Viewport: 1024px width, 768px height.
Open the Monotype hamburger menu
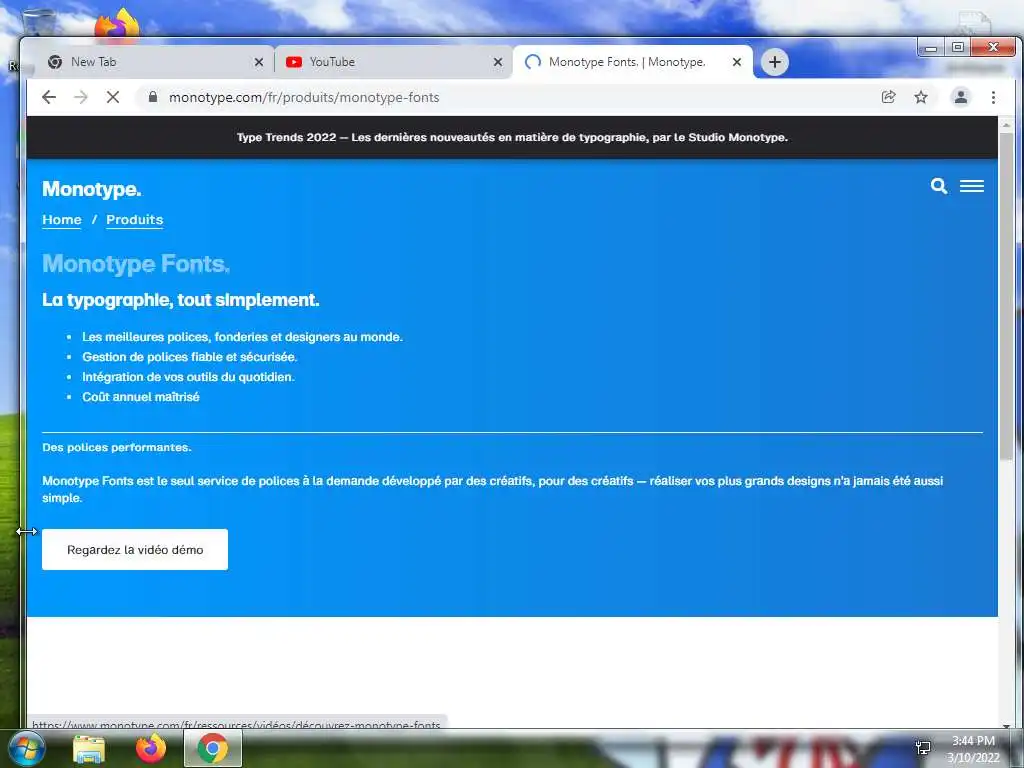[x=972, y=186]
